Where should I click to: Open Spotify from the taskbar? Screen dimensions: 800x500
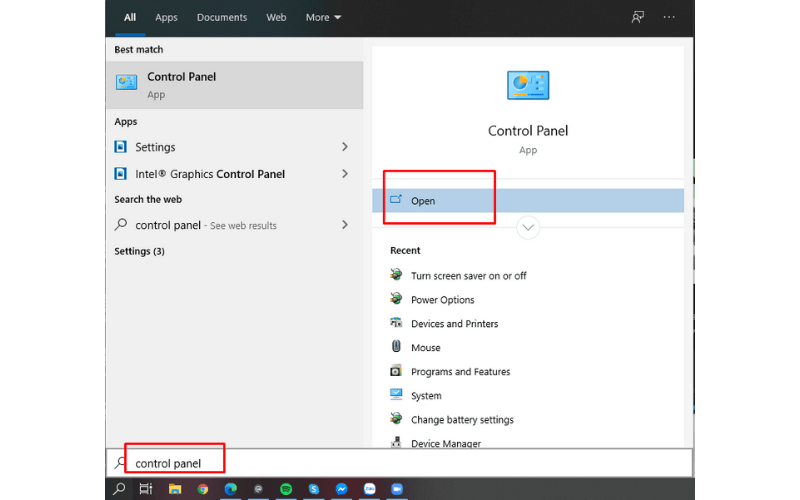[x=287, y=489]
